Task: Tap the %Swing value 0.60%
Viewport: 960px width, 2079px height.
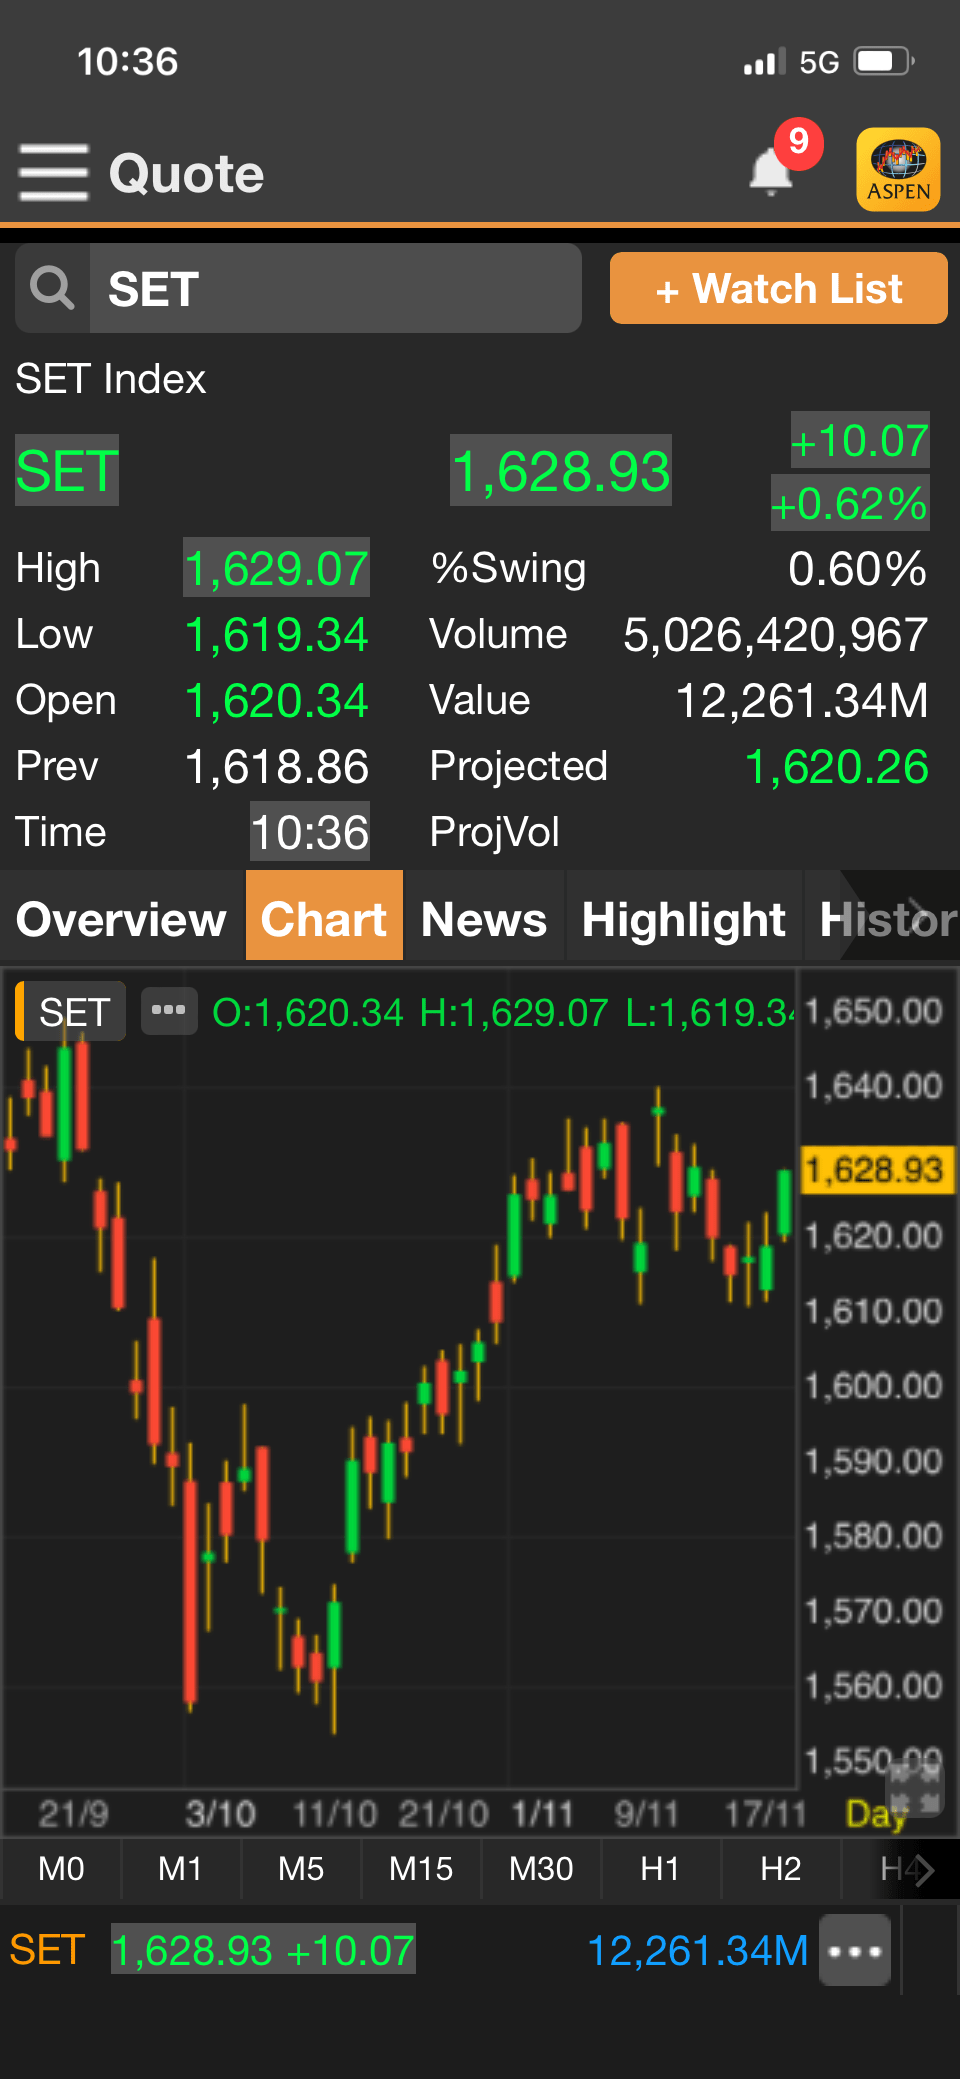Action: 858,568
